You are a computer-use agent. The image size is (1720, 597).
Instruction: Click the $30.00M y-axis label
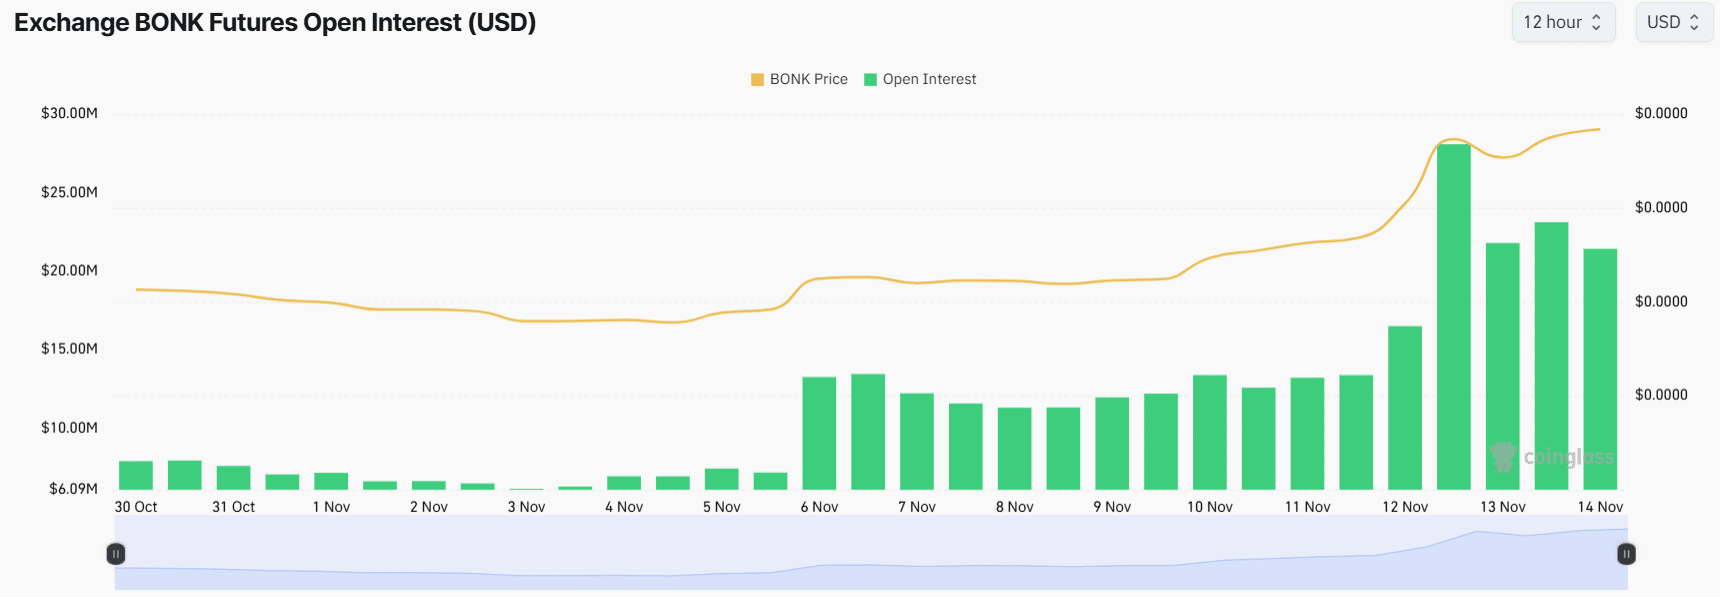[69, 113]
